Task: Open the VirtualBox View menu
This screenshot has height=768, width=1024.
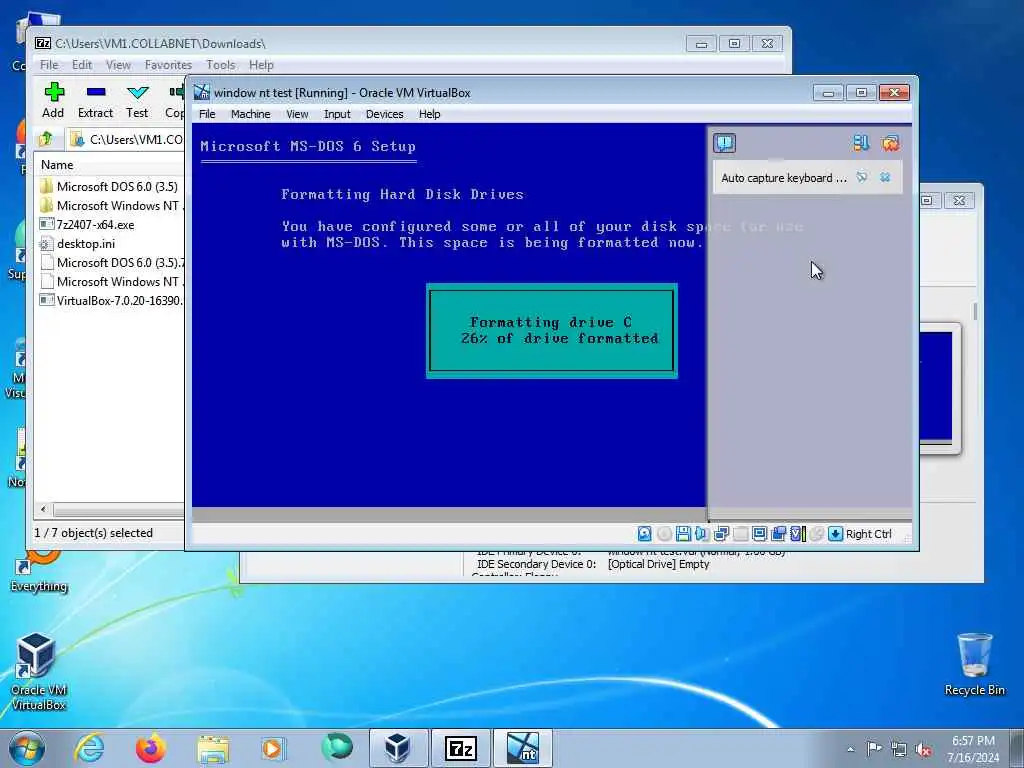Action: pos(297,114)
